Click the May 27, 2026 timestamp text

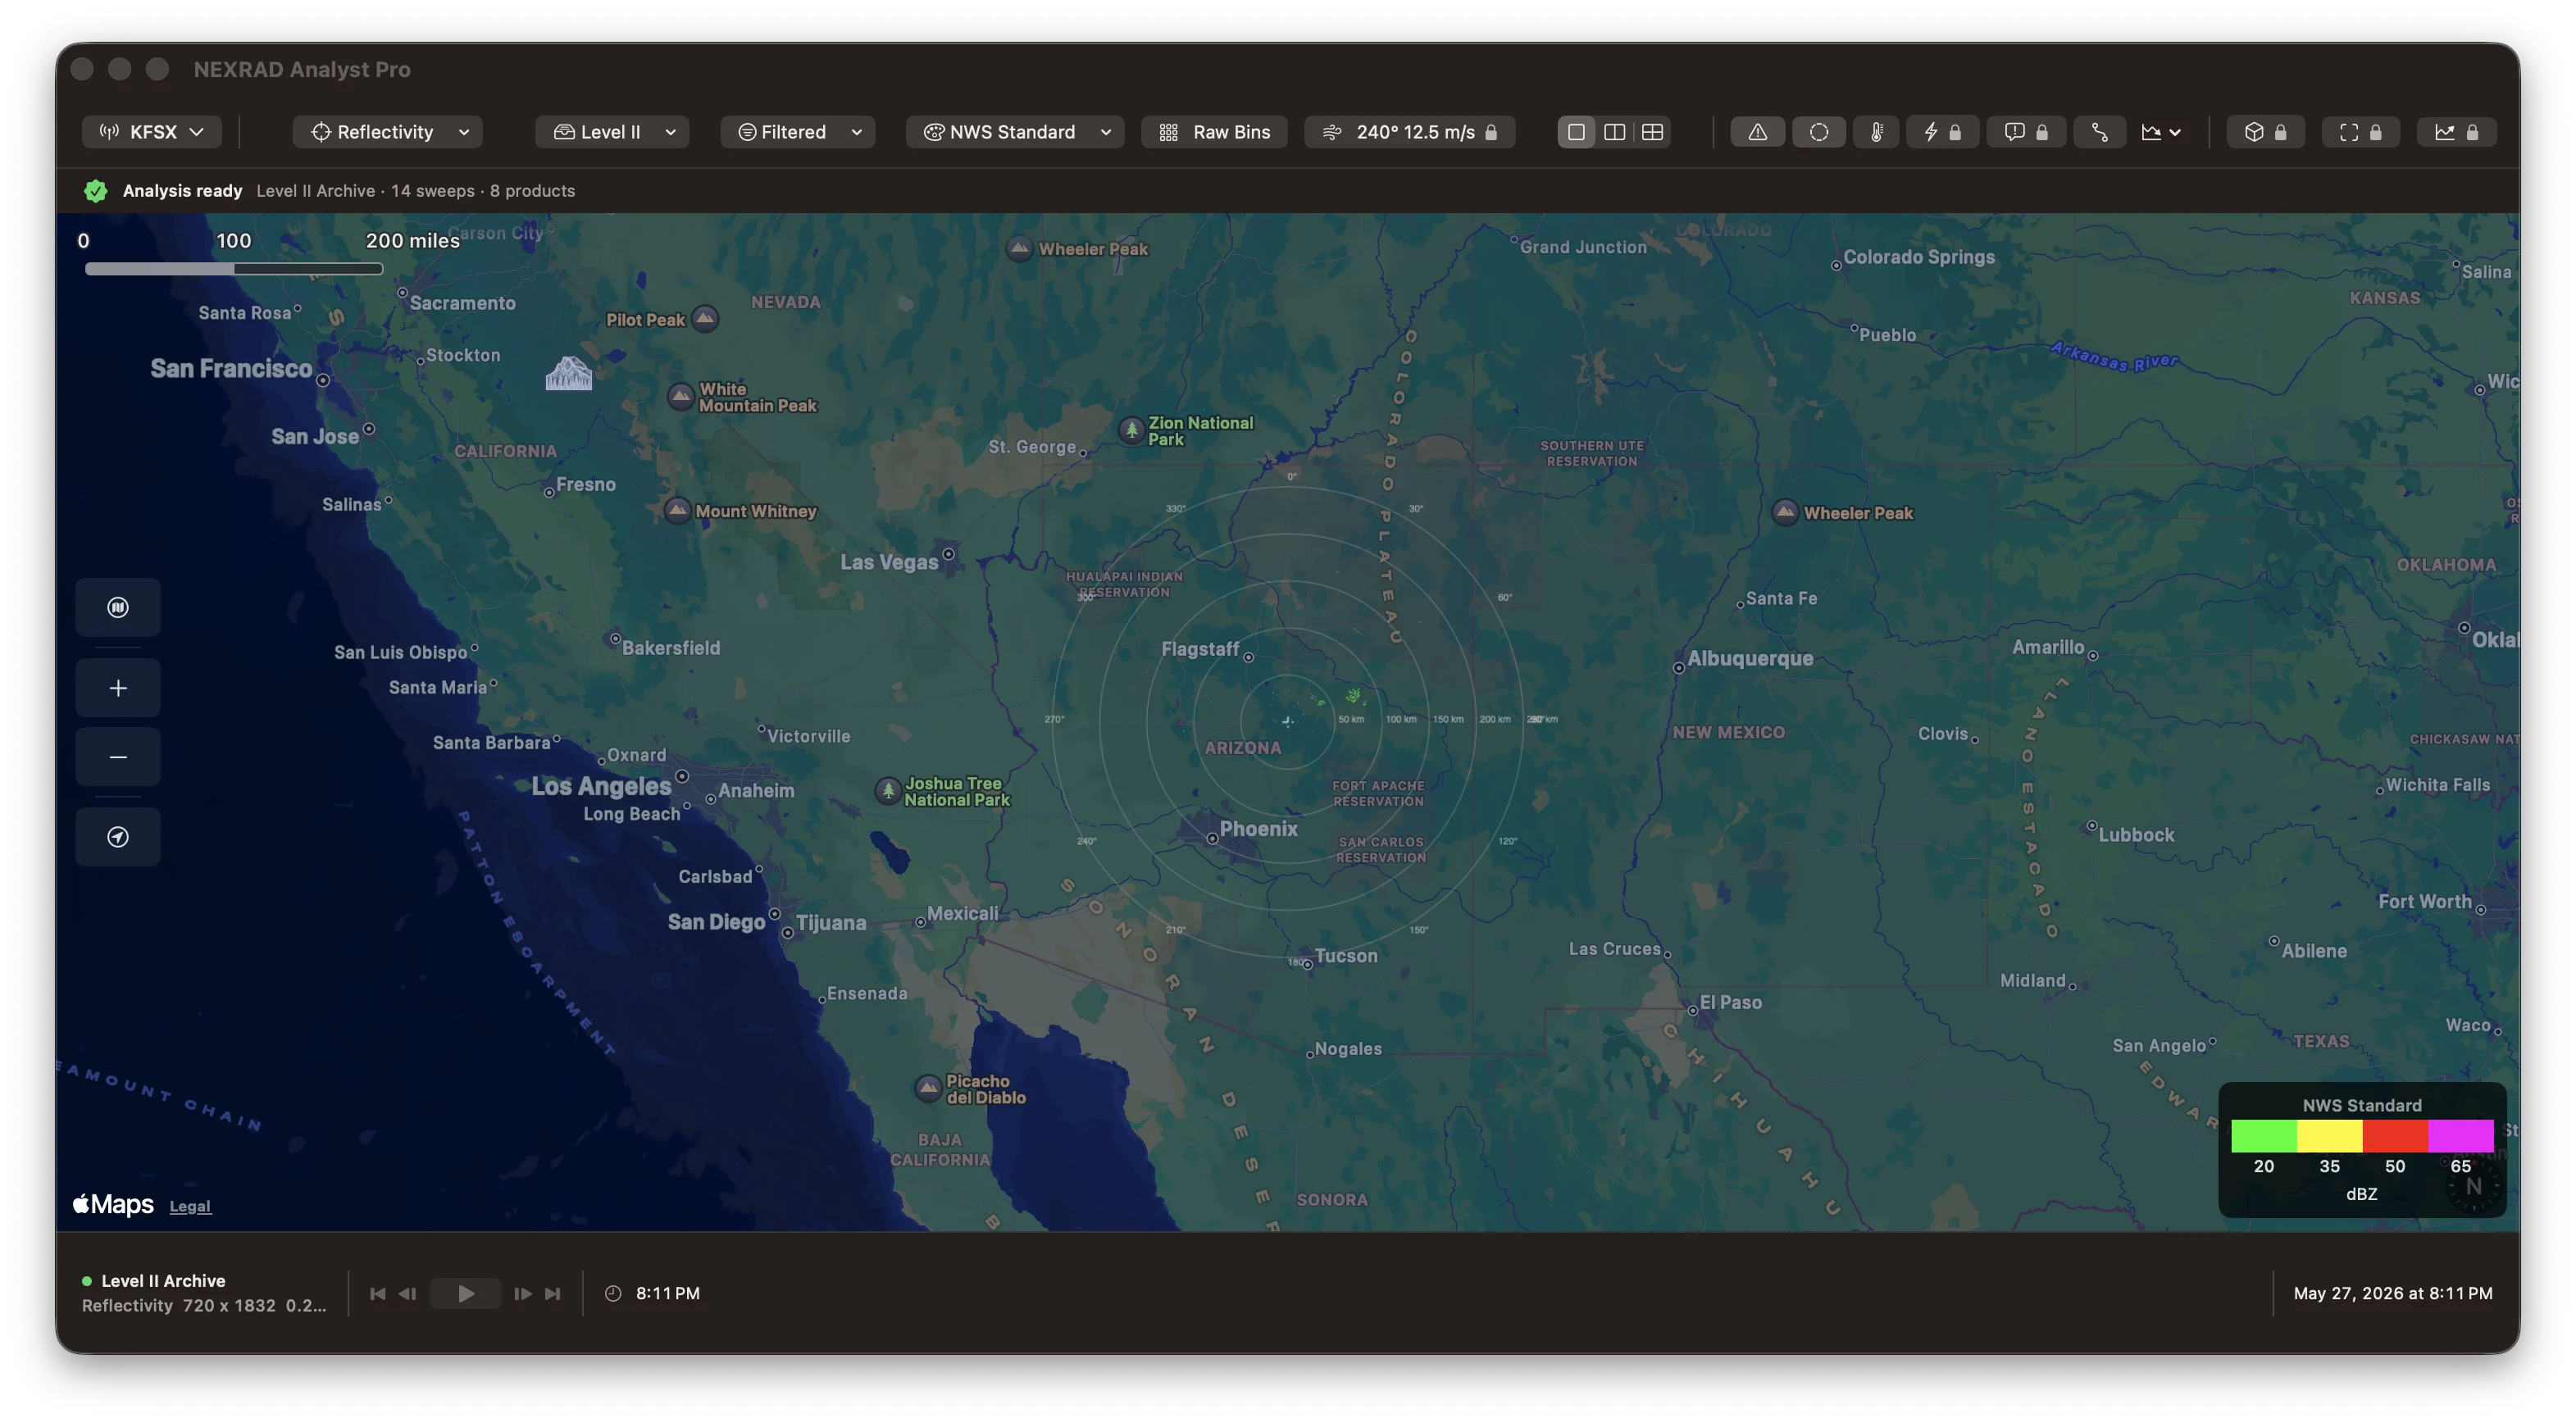click(x=2392, y=1293)
